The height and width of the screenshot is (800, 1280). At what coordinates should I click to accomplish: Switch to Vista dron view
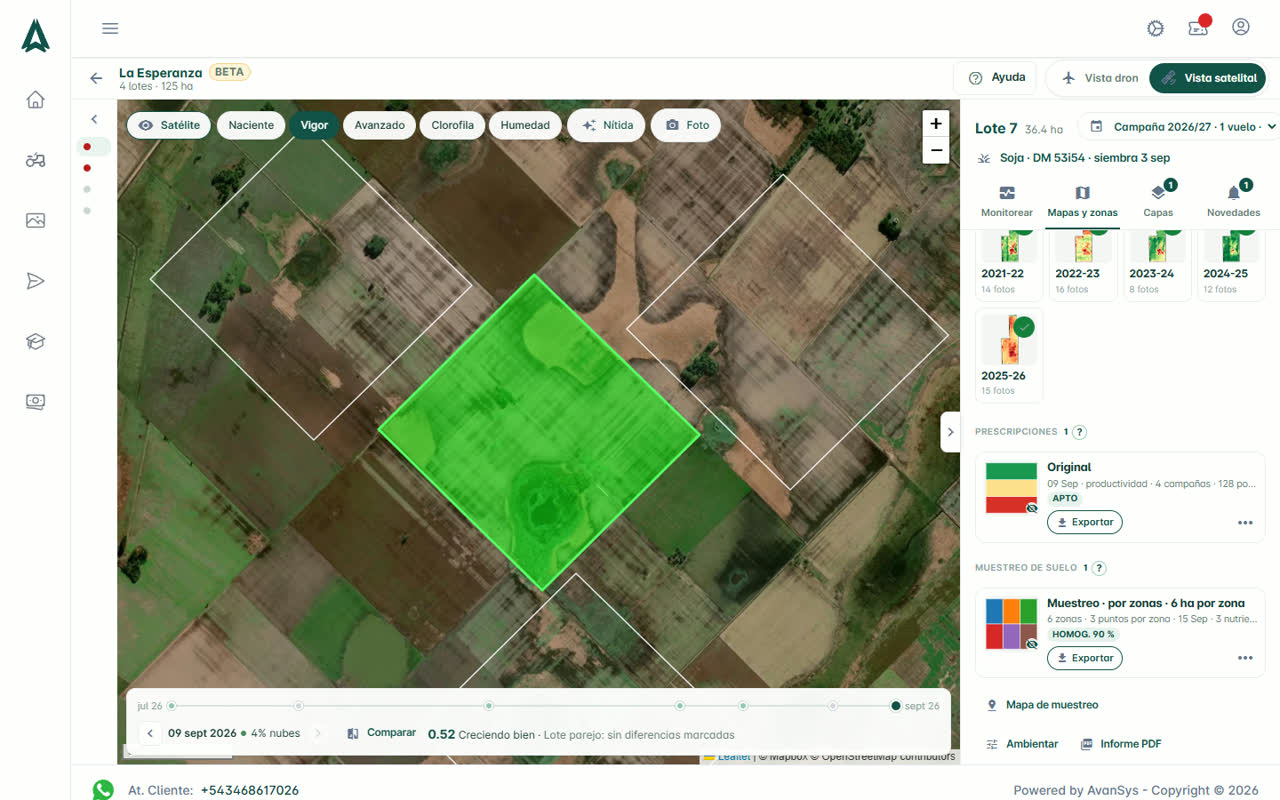tap(1099, 78)
